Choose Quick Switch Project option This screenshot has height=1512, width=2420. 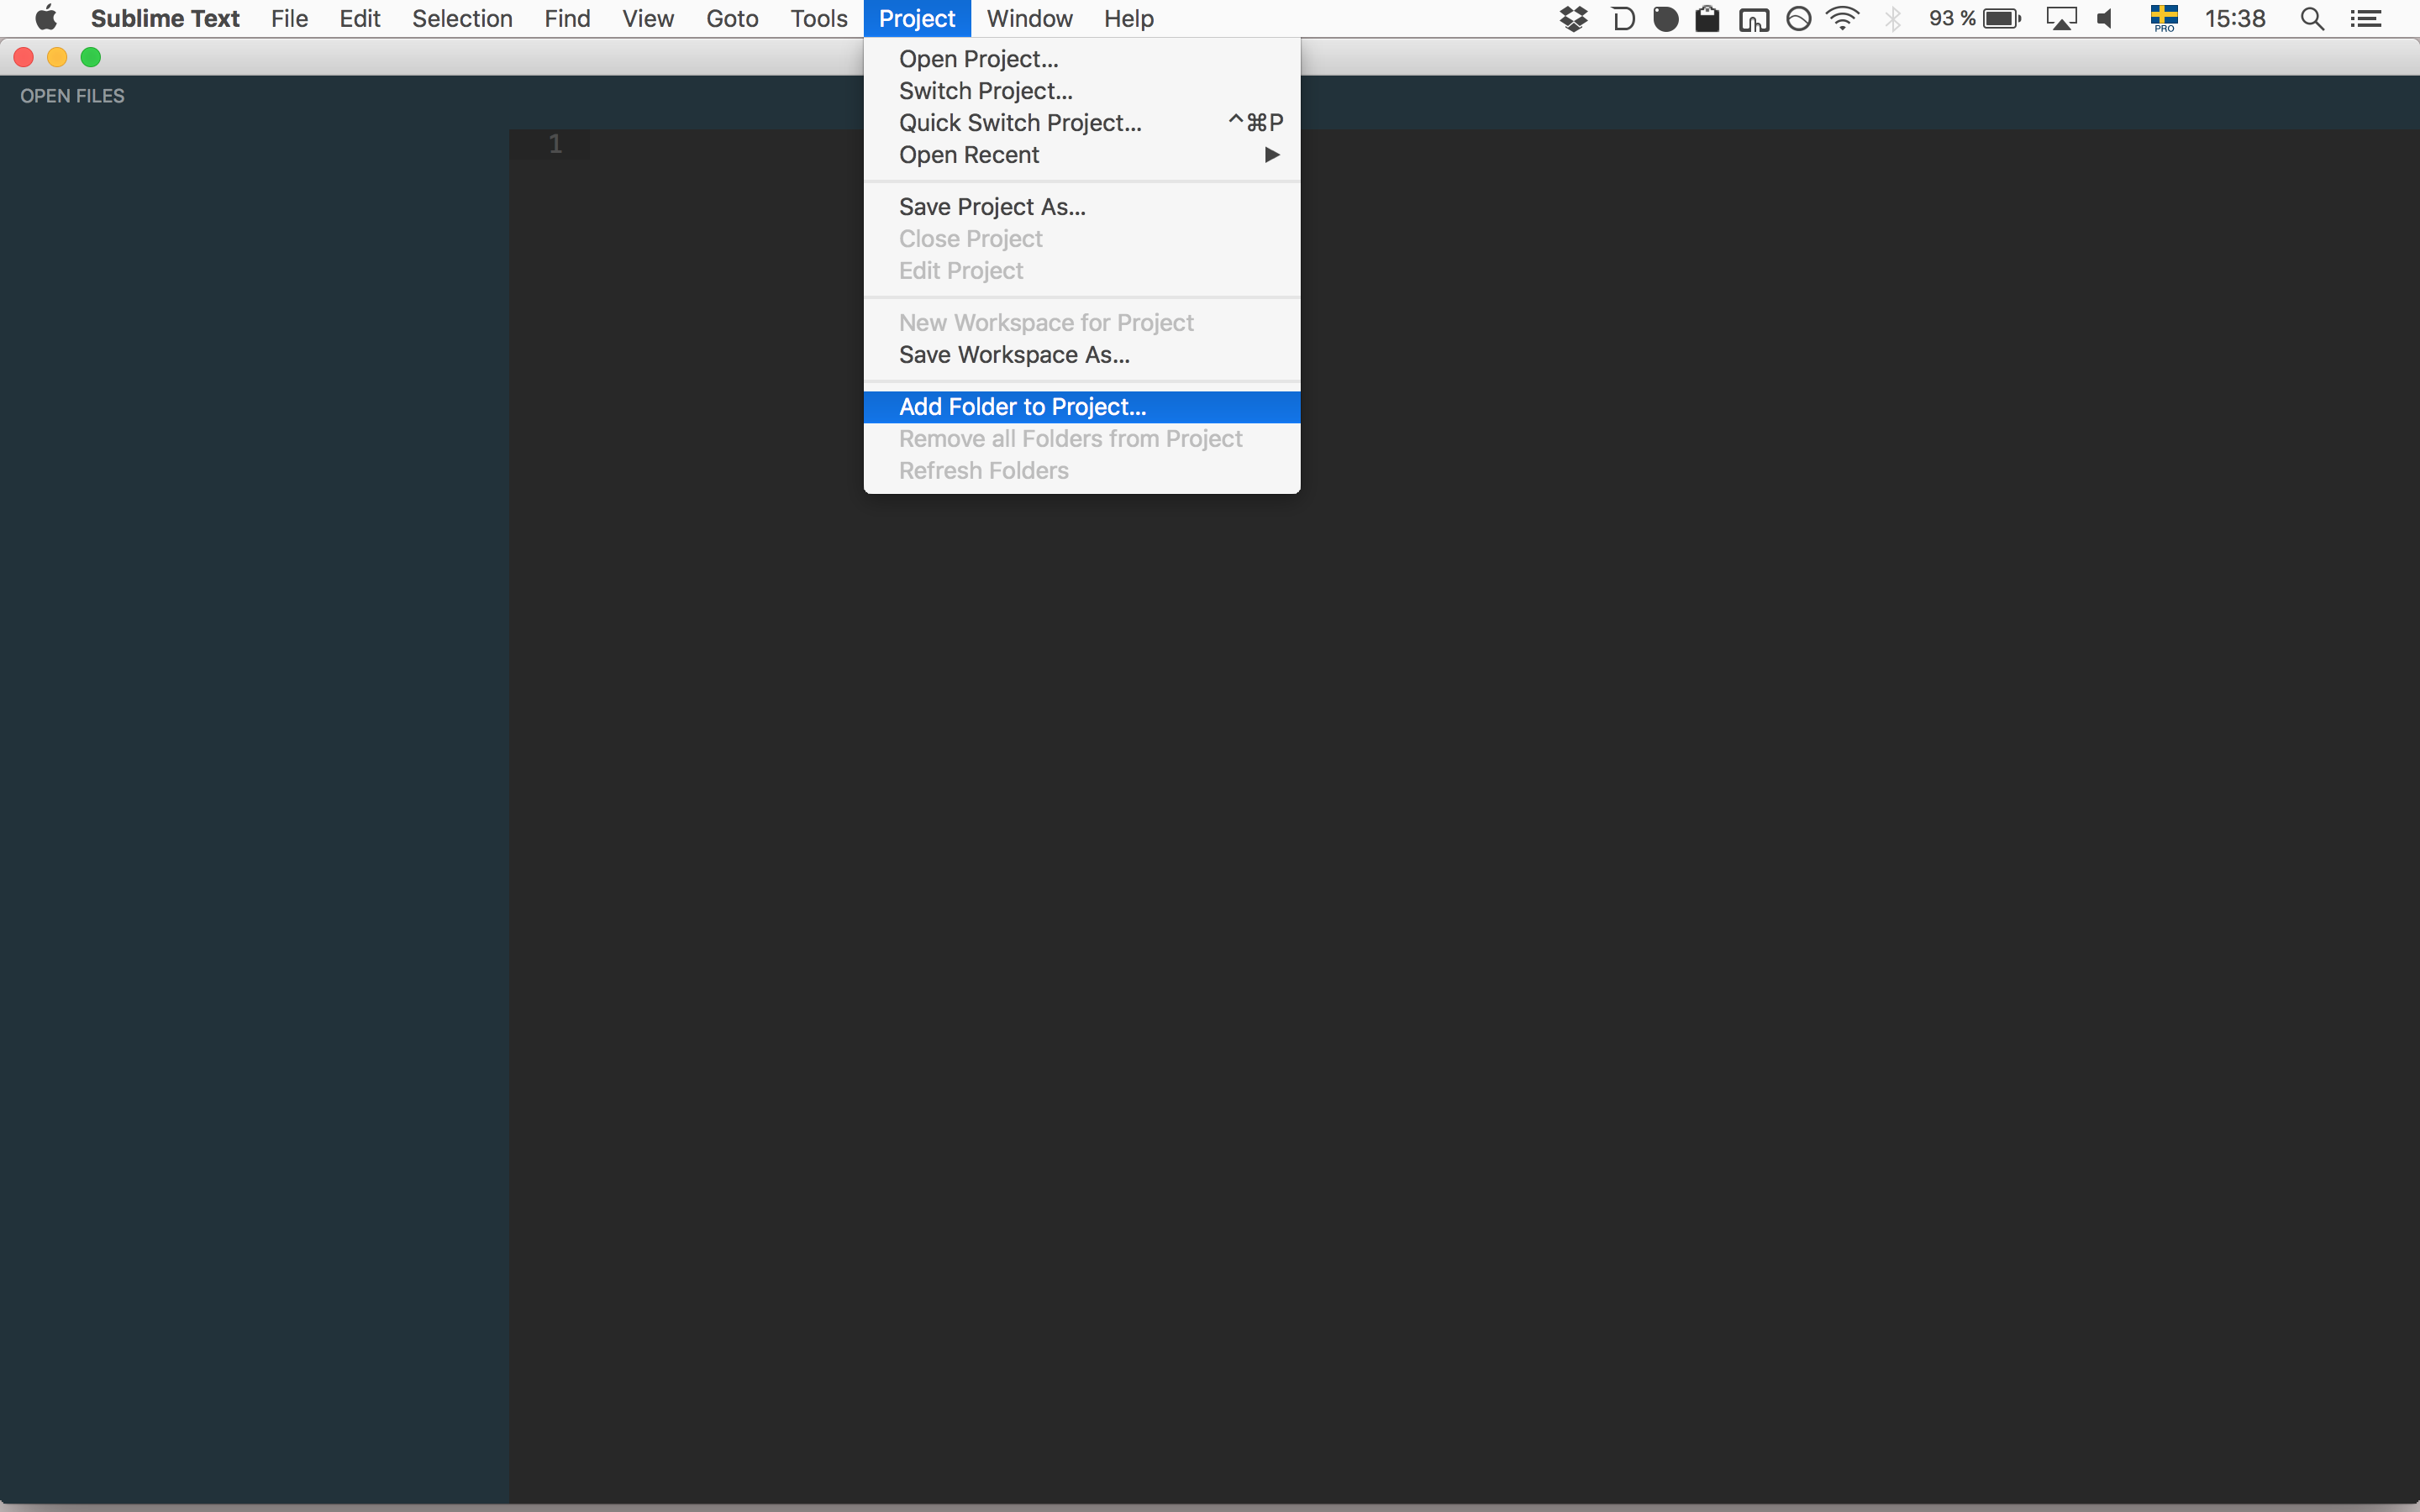1020,123
